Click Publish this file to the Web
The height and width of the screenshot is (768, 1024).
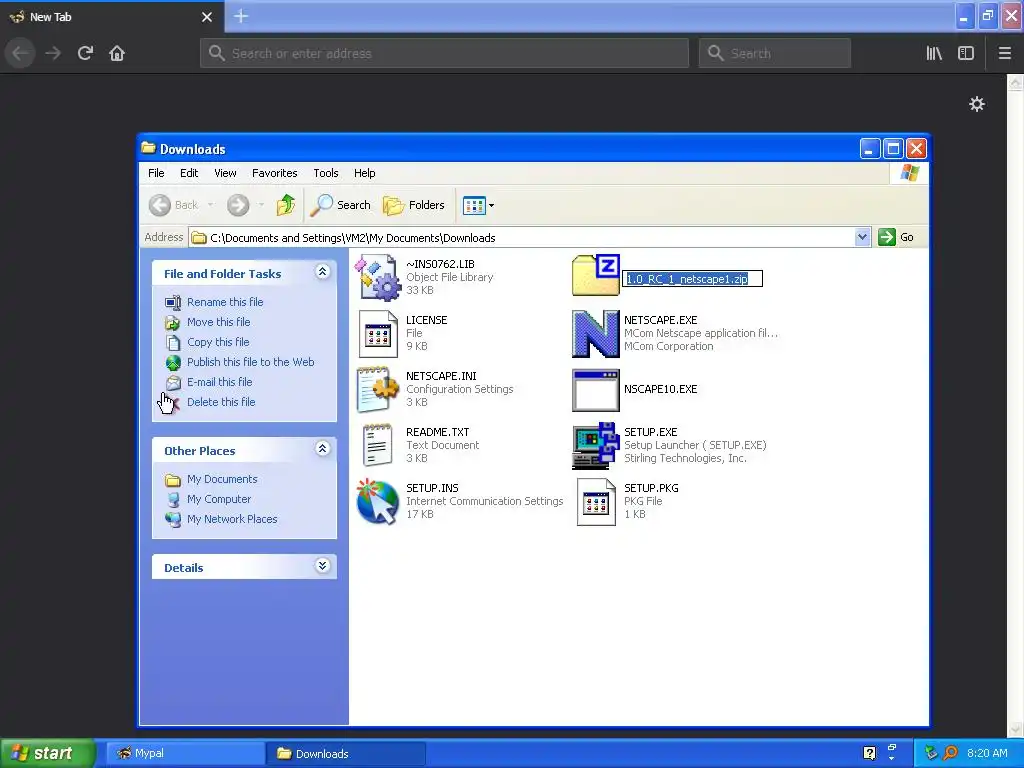tap(250, 362)
